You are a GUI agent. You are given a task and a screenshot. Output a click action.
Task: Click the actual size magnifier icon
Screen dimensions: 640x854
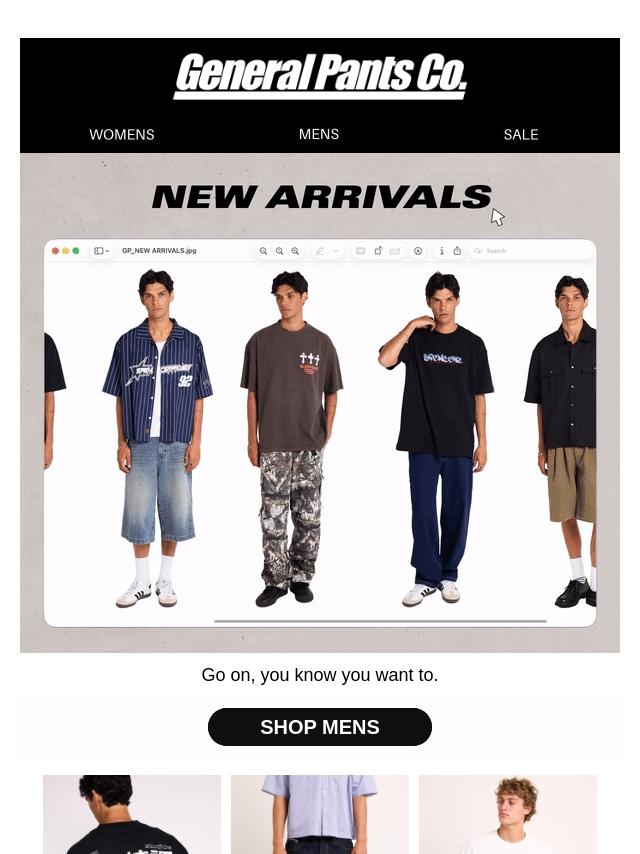[279, 251]
